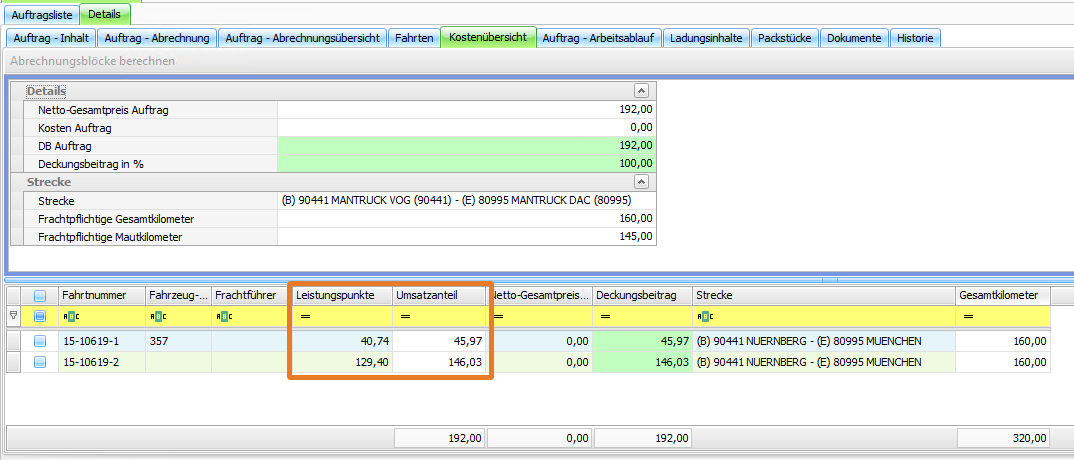The width and height of the screenshot is (1074, 460).
Task: Tick the checkbox for trip 15-10619-2
Action: [x=40, y=362]
